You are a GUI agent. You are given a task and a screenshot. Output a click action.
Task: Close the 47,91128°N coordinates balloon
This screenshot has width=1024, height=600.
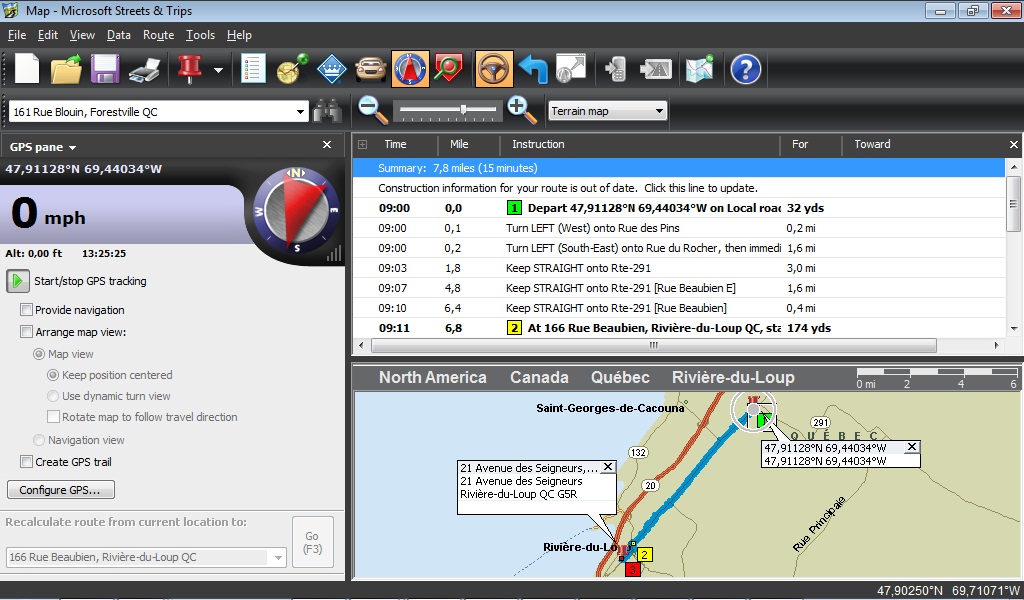click(x=912, y=447)
